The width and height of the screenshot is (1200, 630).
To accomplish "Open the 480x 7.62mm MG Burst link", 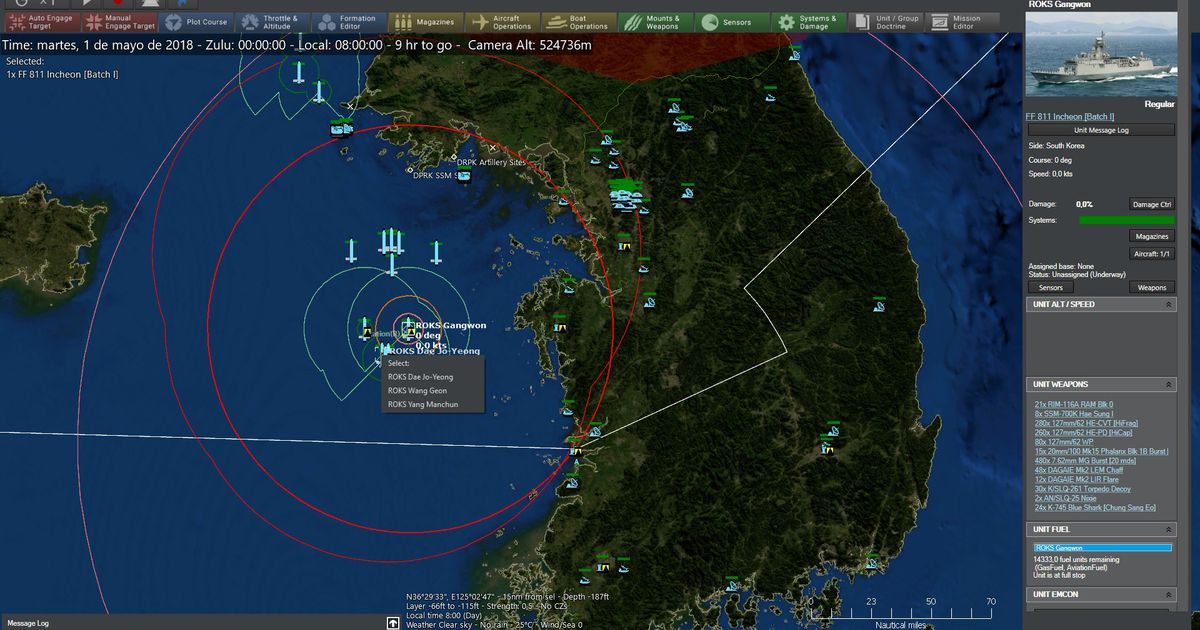I will tap(1087, 460).
